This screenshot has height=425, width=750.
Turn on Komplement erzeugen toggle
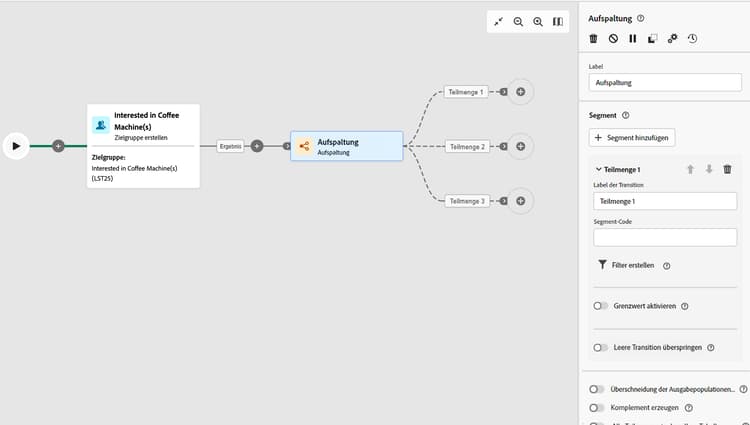(597, 408)
